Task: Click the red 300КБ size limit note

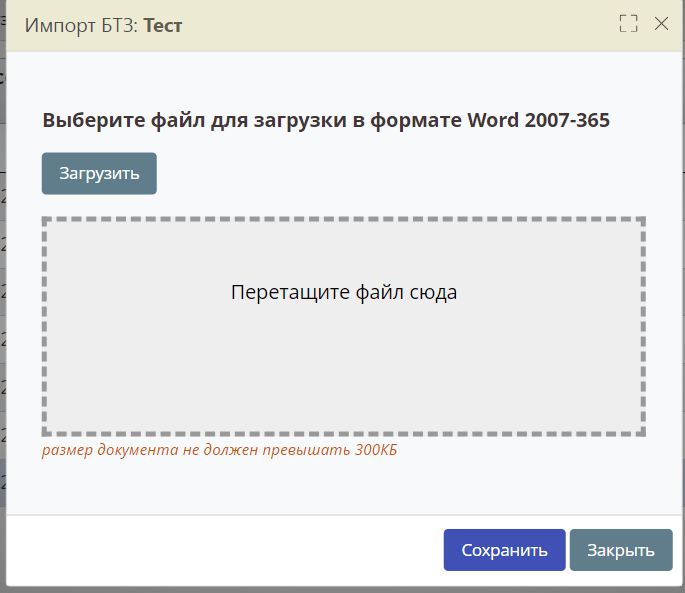Action: click(219, 450)
